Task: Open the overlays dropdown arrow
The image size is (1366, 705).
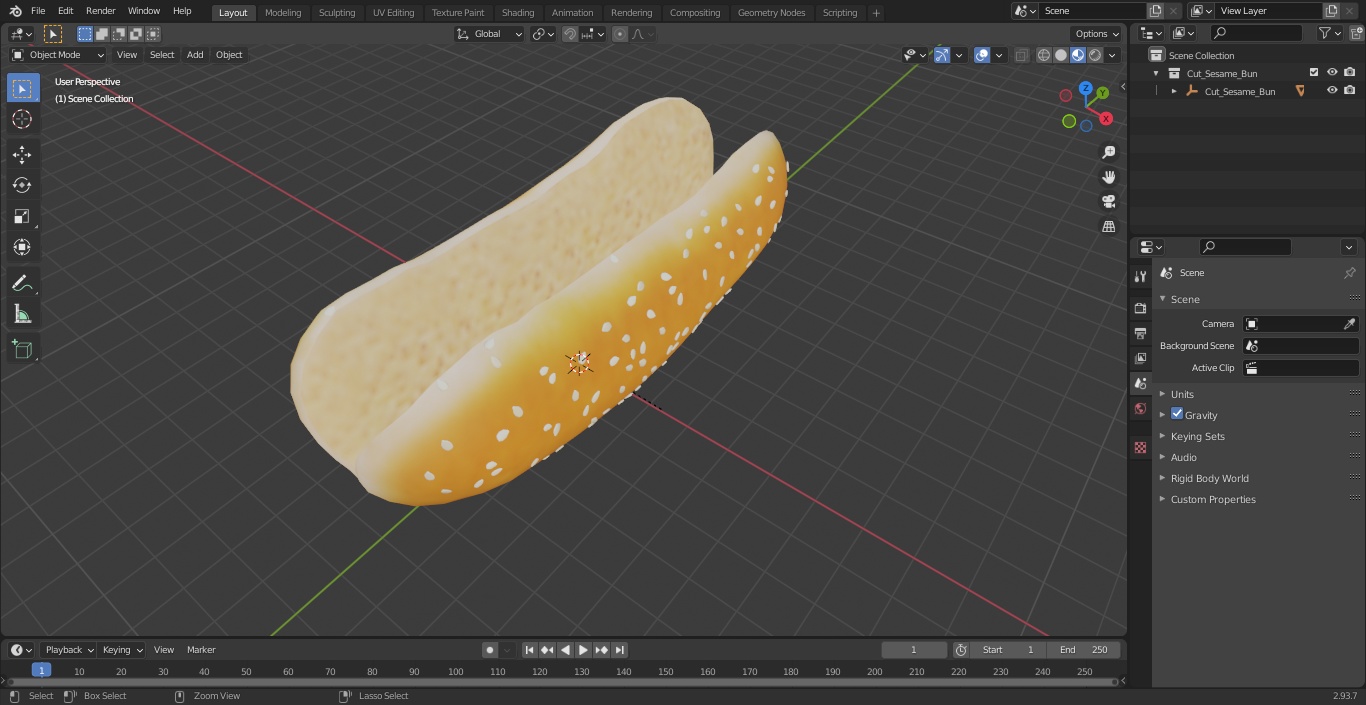Action: click(x=999, y=55)
